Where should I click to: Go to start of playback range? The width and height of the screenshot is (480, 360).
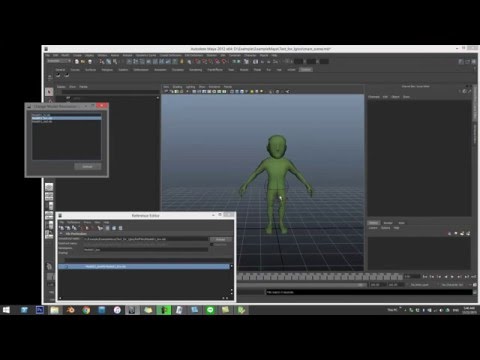pos(425,277)
